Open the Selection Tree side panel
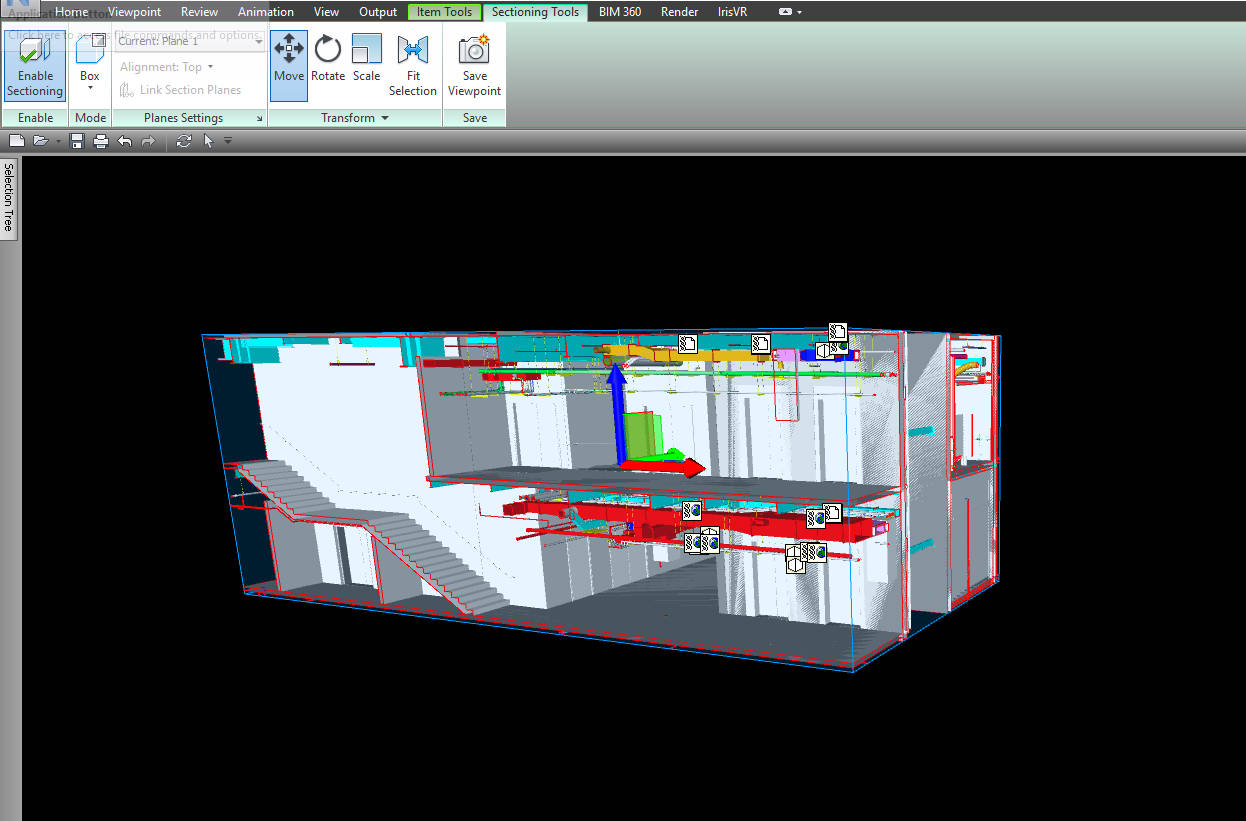The height and width of the screenshot is (821, 1246). 8,197
